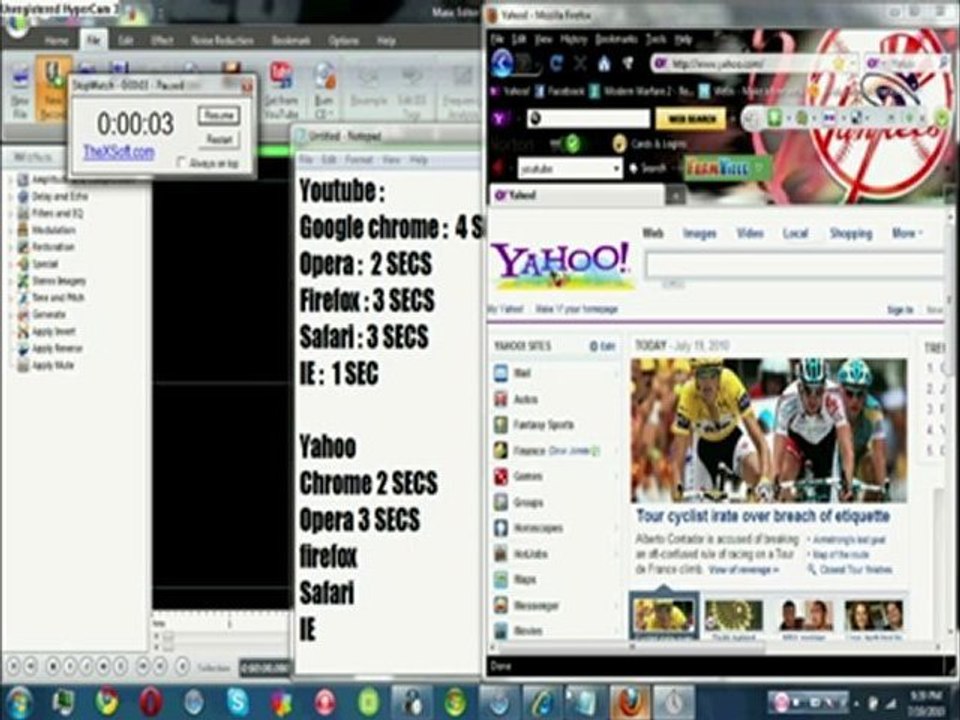
Task: Open the Noise Reduction ribbon tab
Action: coord(222,40)
